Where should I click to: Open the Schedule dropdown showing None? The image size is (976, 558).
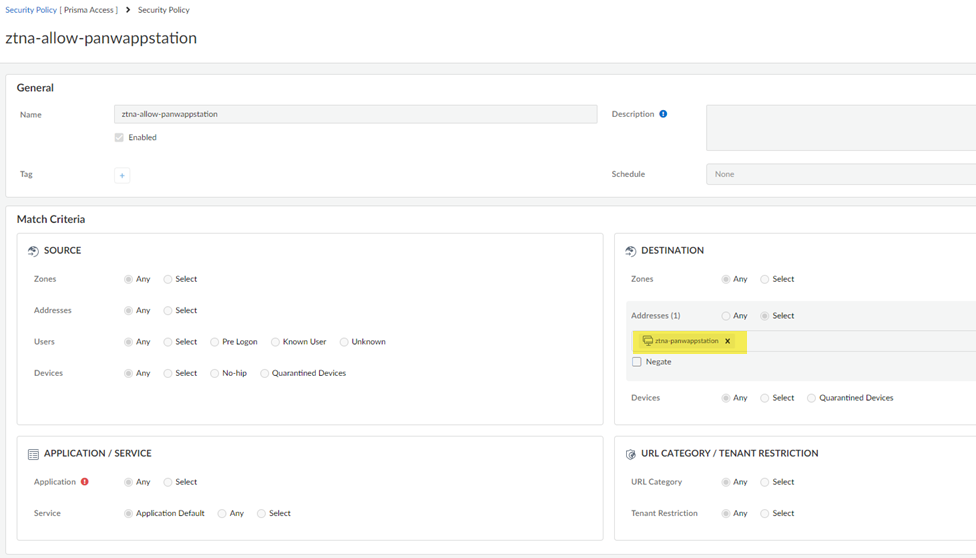840,174
